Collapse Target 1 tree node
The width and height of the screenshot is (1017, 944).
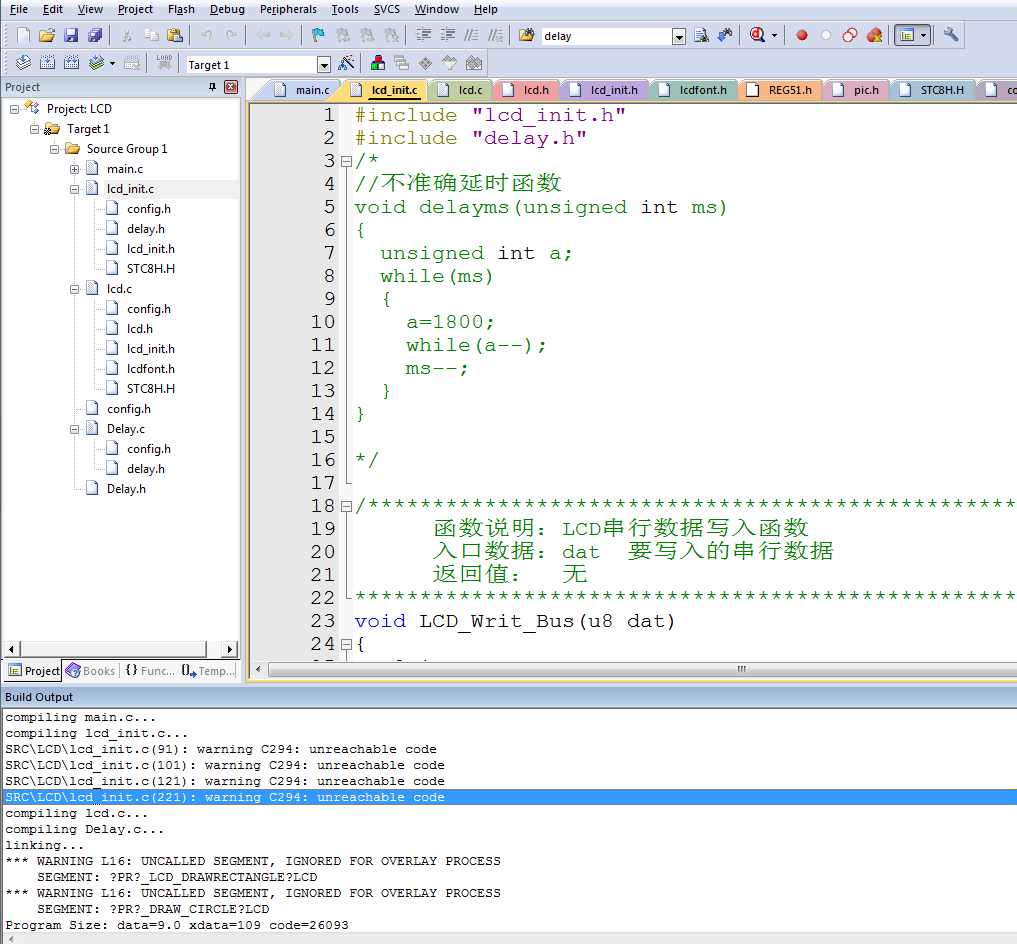point(34,129)
